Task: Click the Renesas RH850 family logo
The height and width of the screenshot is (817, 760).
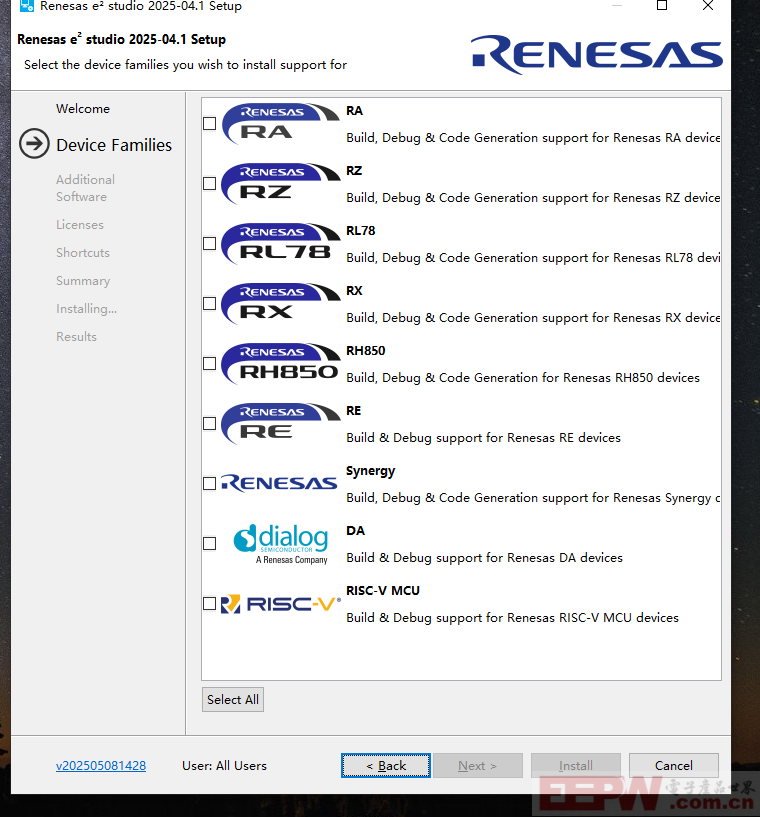Action: (281, 364)
